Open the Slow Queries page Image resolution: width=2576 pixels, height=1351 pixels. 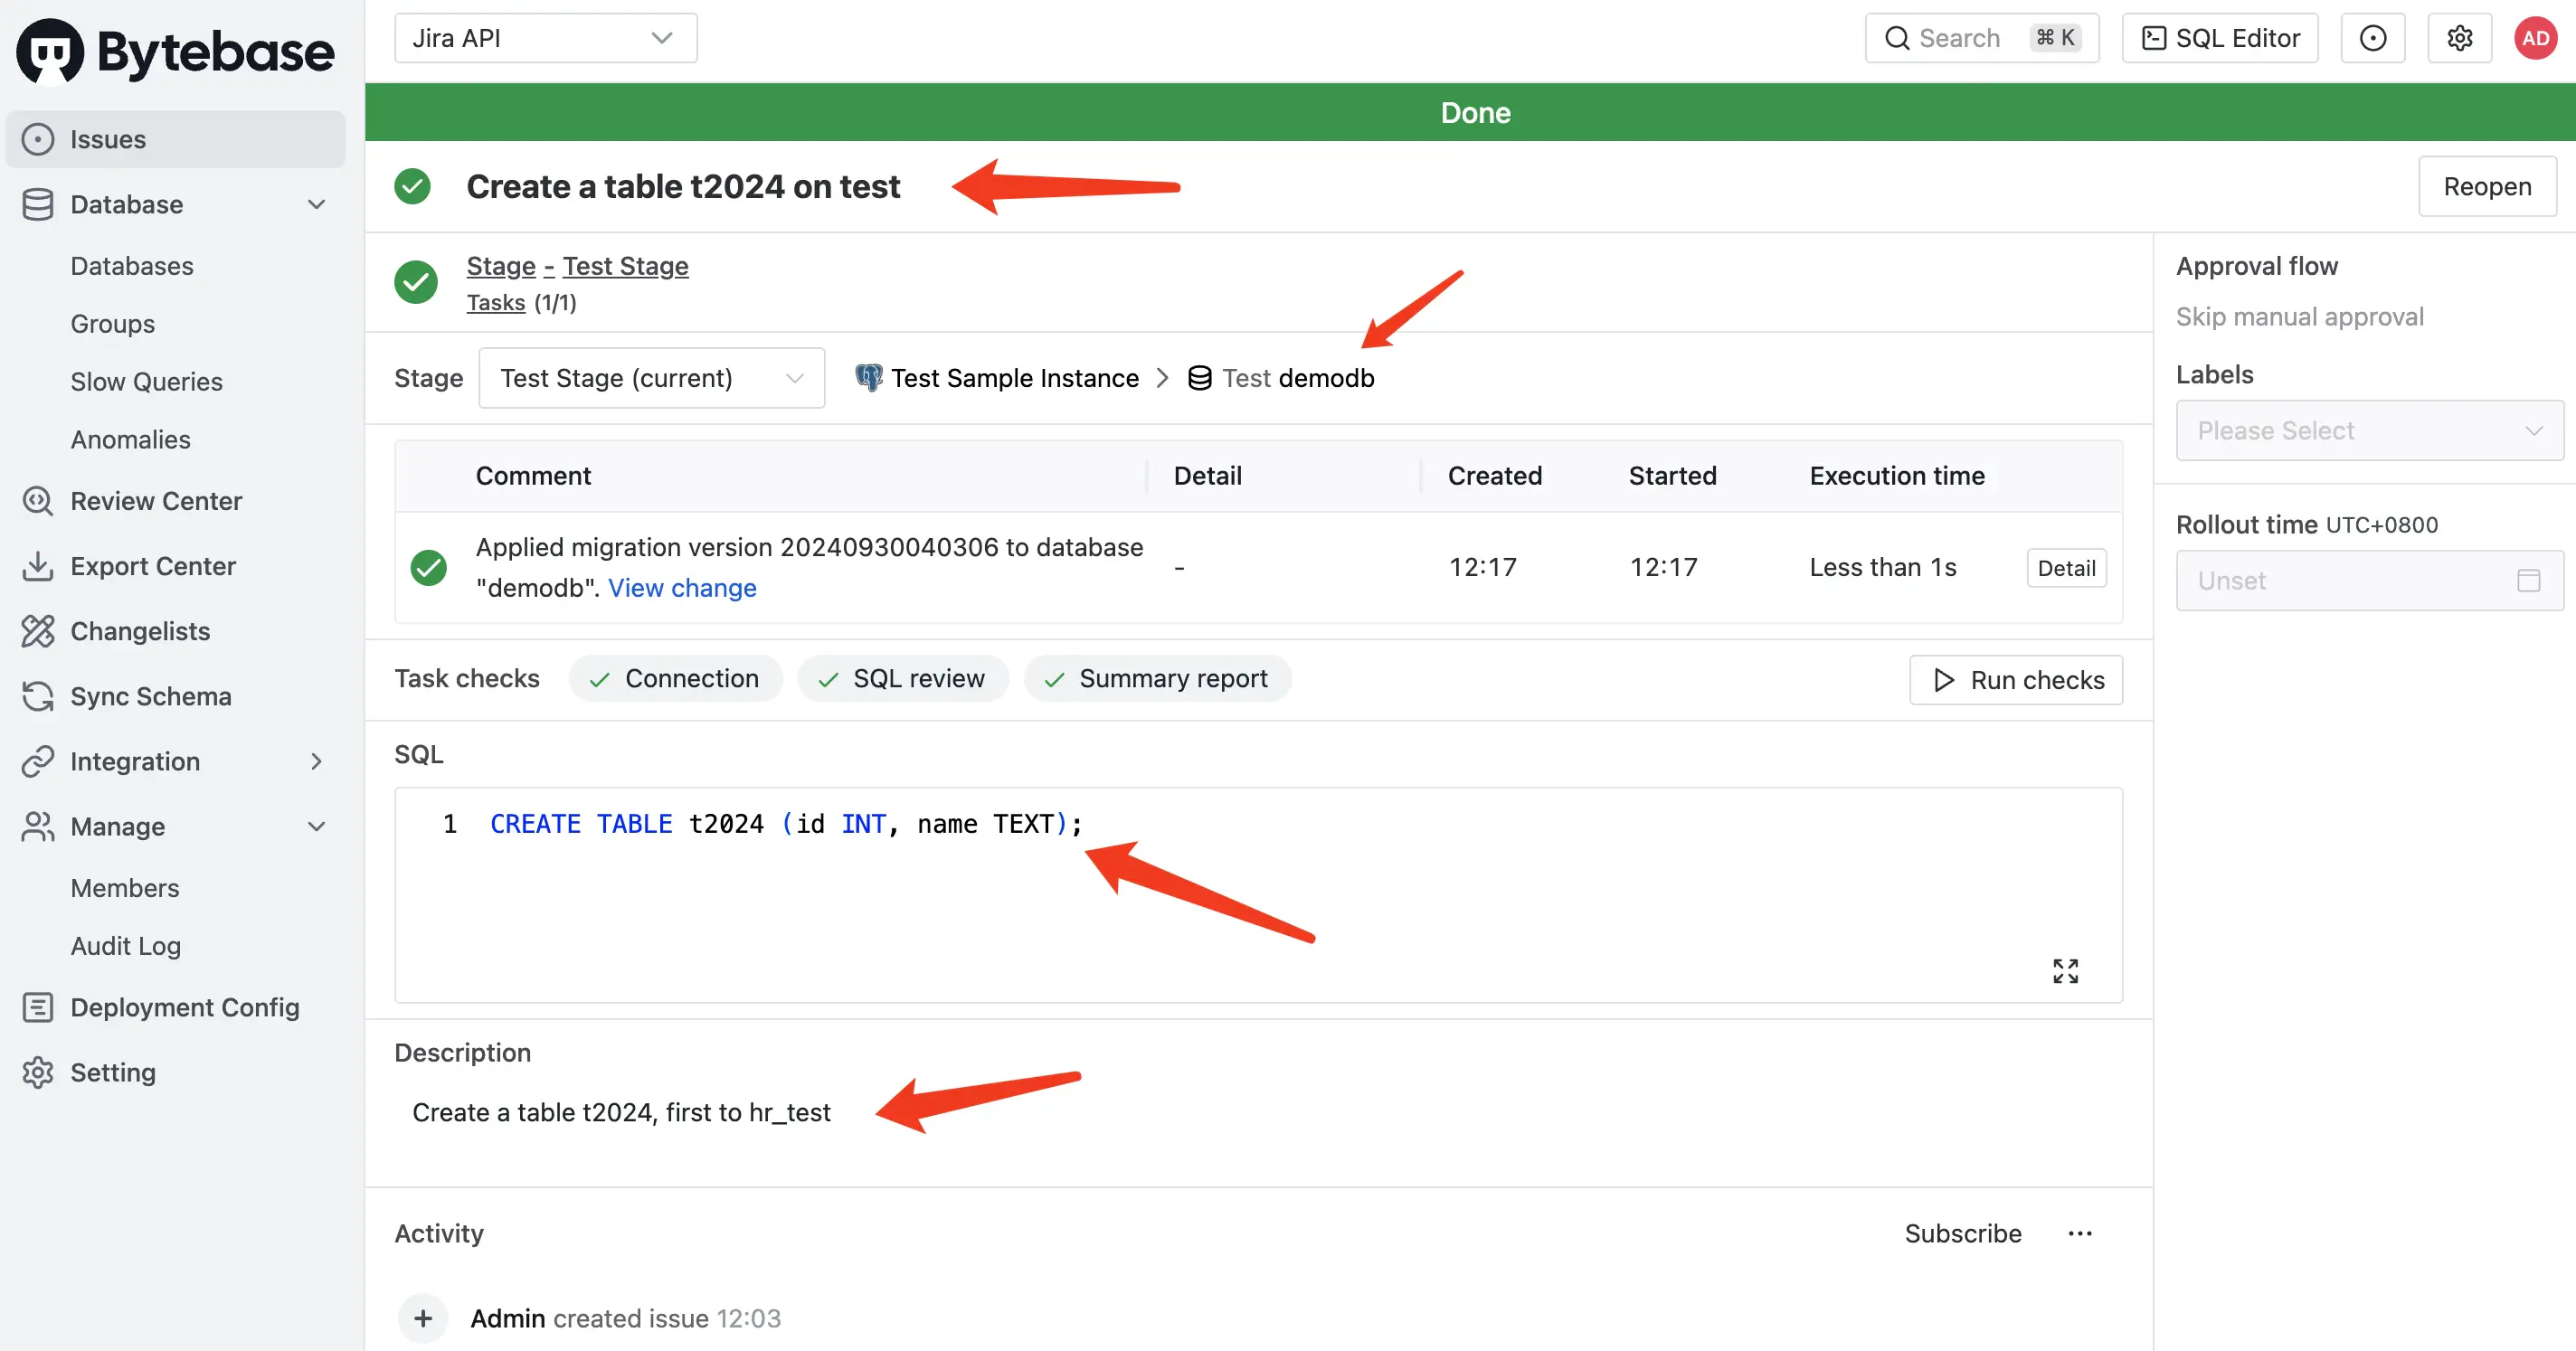(147, 381)
